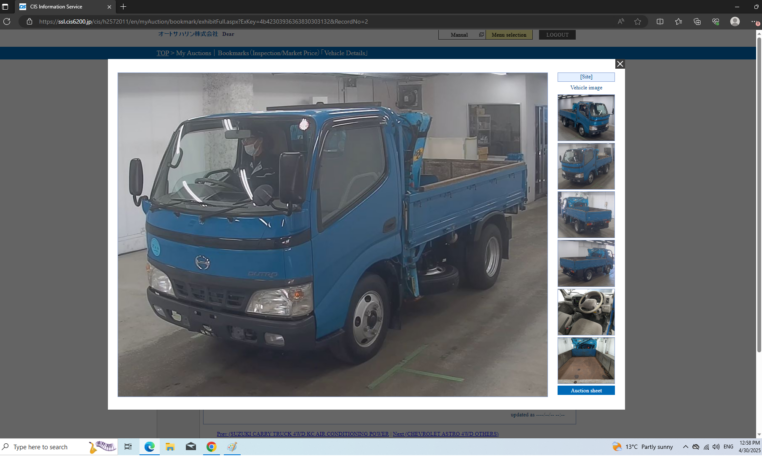Screen dimensions: 762x456
Task: Open the front-left view truck thumbnail
Action: tap(586, 166)
